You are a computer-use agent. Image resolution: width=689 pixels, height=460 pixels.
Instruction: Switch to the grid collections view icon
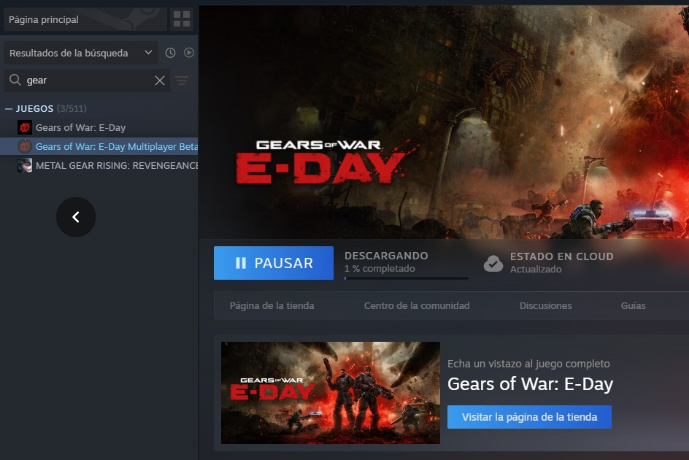(x=182, y=19)
